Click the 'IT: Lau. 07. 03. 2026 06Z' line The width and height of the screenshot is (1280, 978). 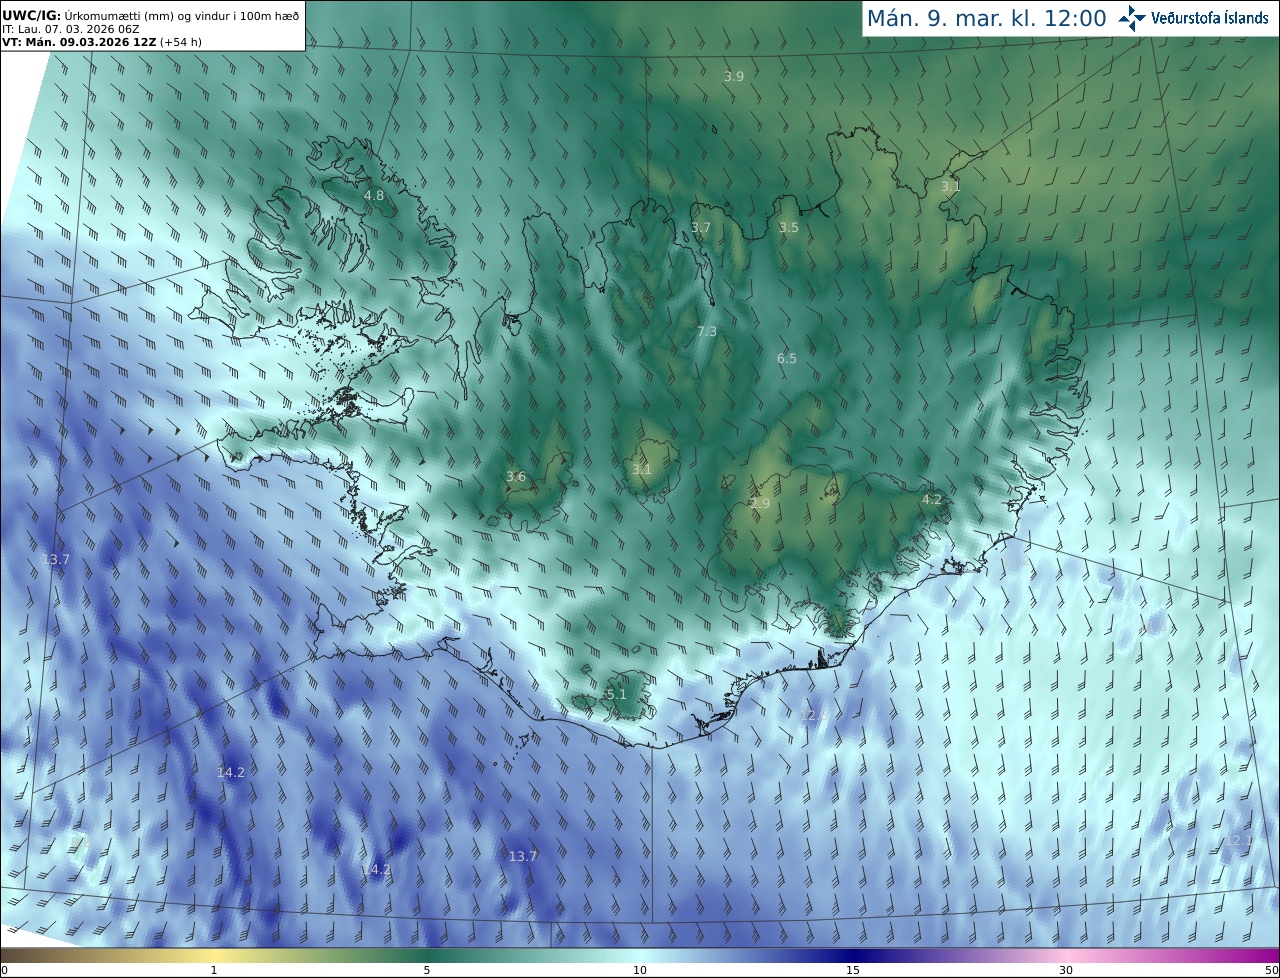(x=71, y=29)
